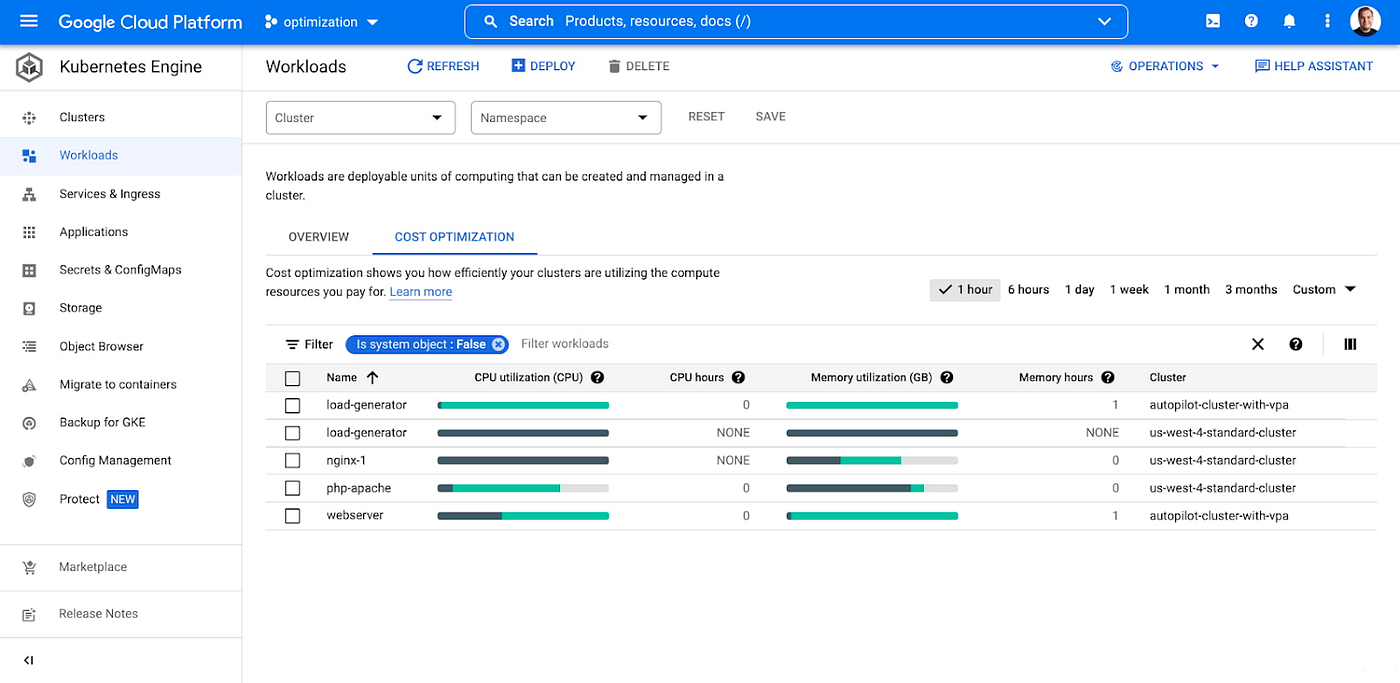Click the Memory utilization help icon
The image size is (1400, 683).
[947, 378]
